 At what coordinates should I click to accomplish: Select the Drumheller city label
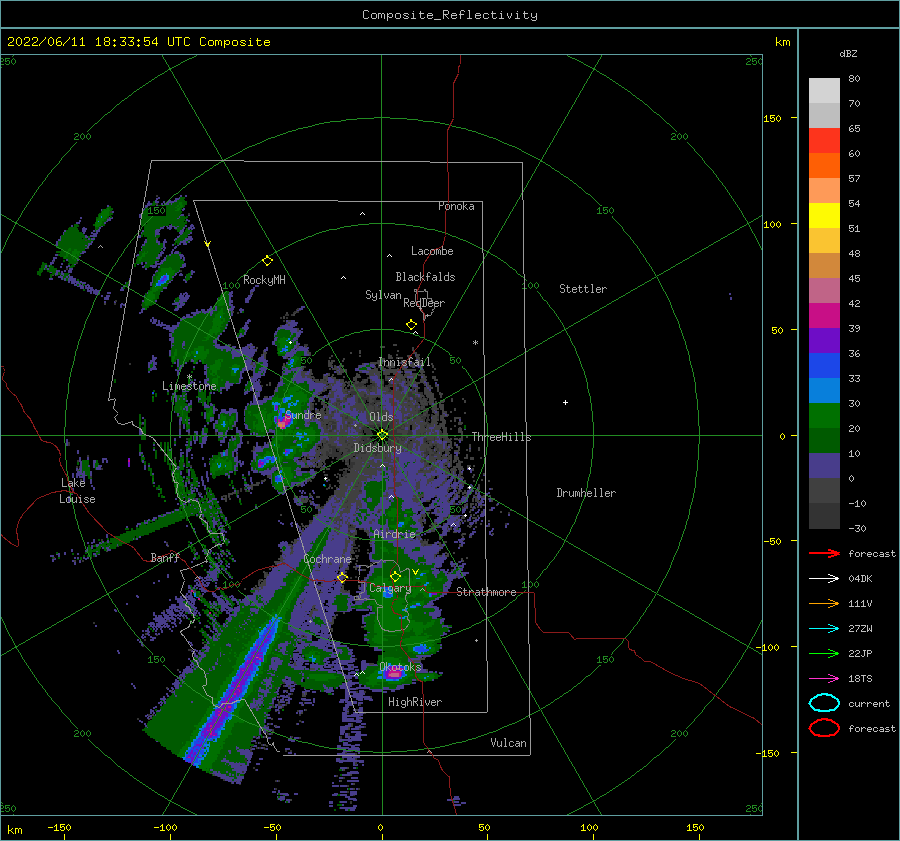[586, 493]
